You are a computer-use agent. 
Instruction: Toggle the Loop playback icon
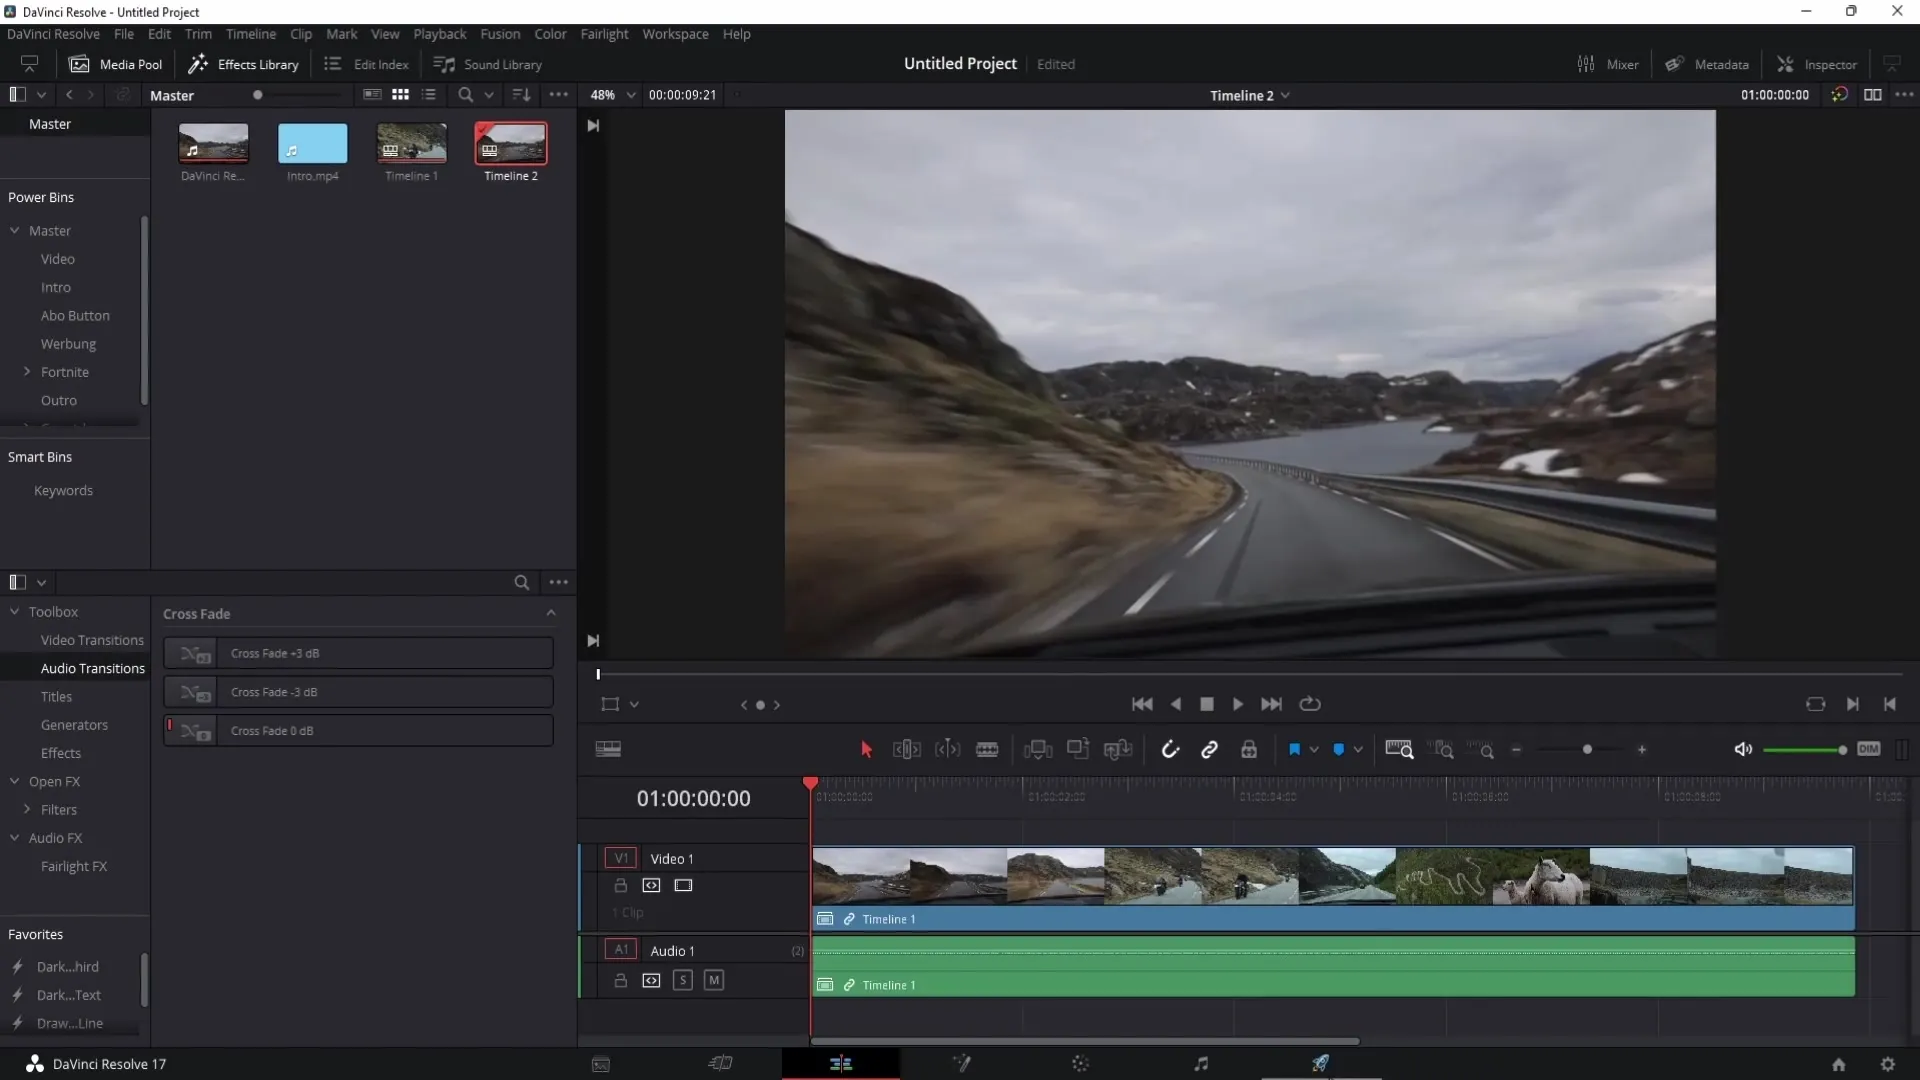[x=1309, y=703]
